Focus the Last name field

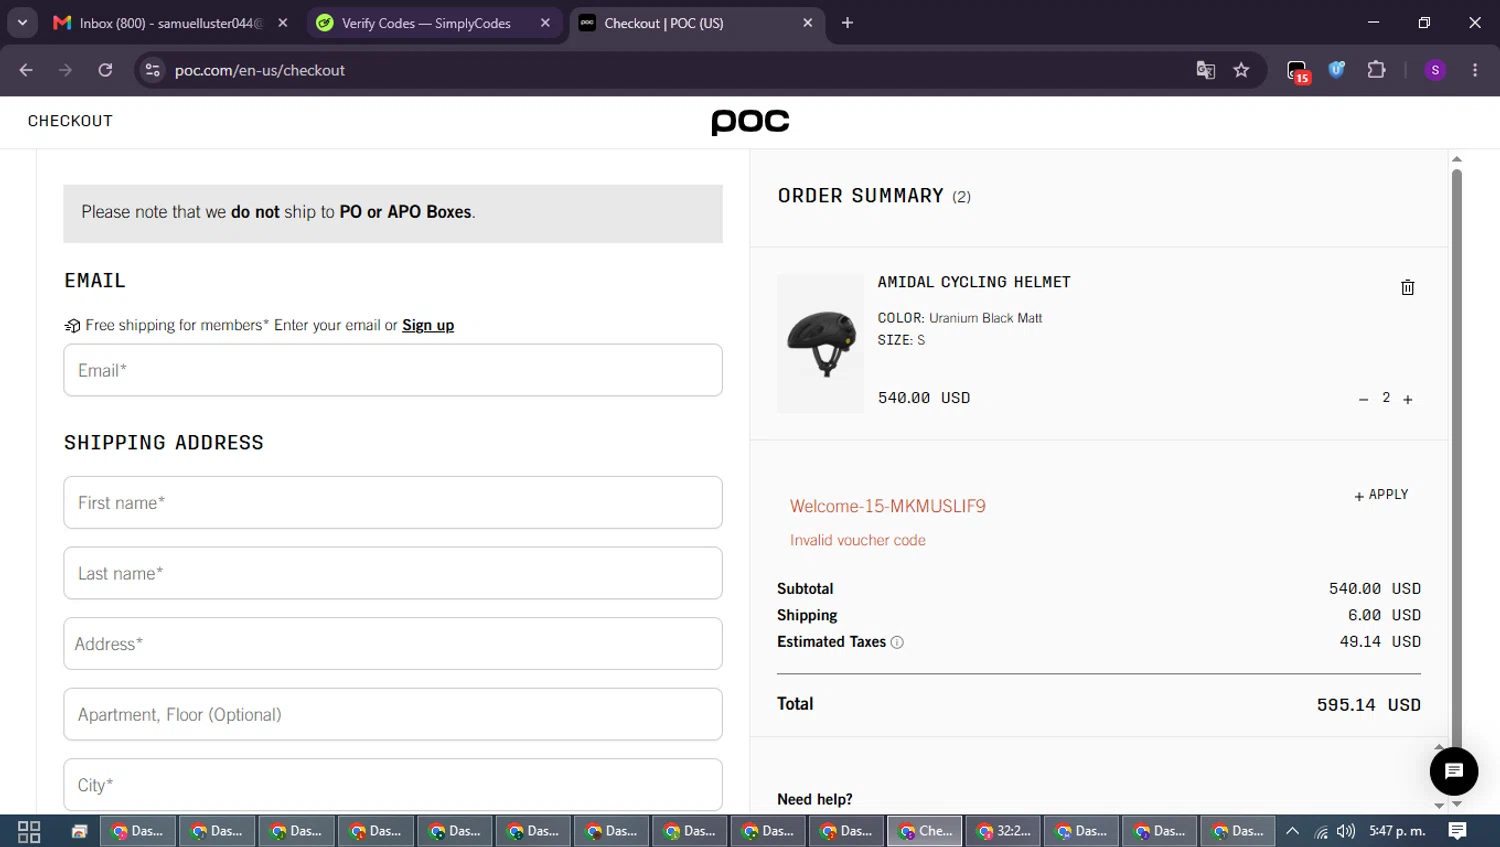pos(393,573)
